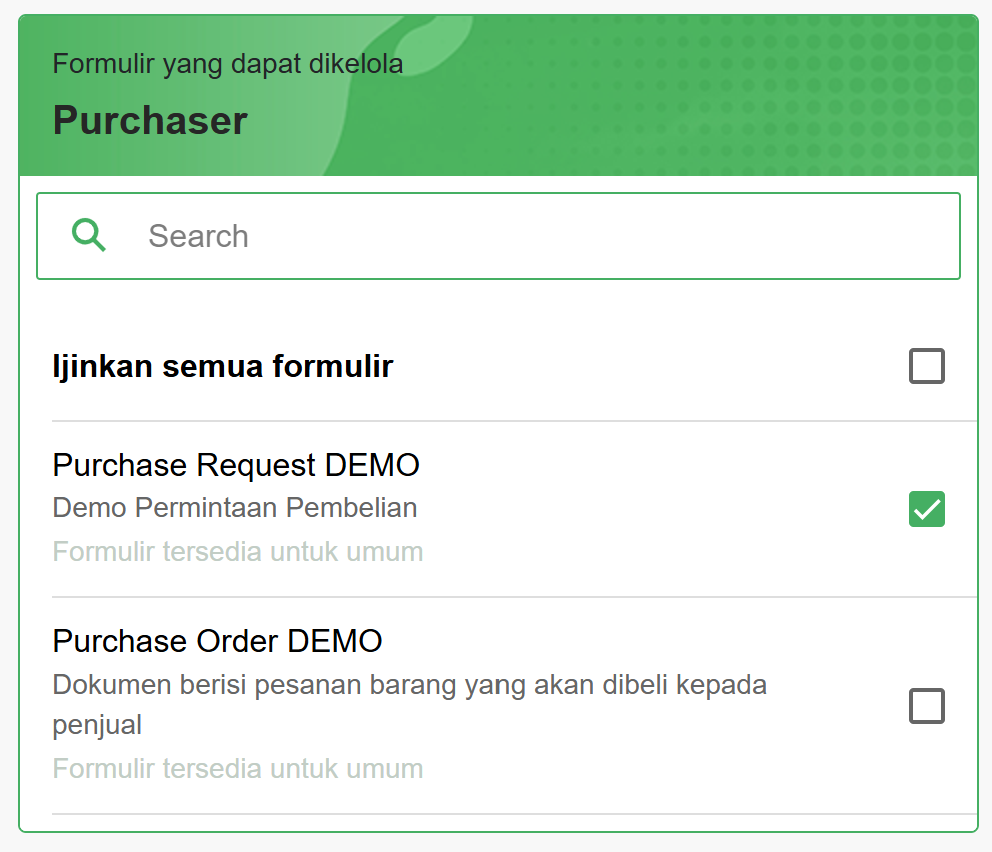
Task: Click the word penjual in Purchase Order description
Action: [97, 725]
